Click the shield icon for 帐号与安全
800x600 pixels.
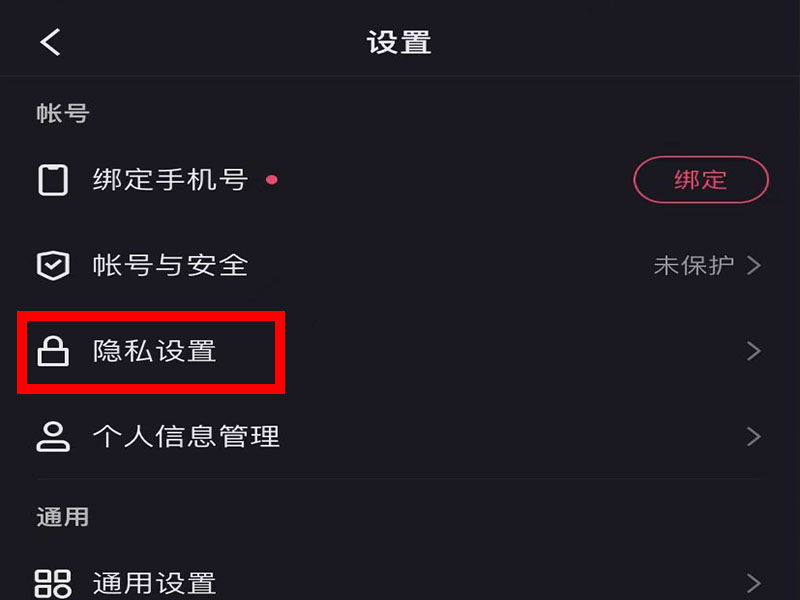click(x=53, y=265)
